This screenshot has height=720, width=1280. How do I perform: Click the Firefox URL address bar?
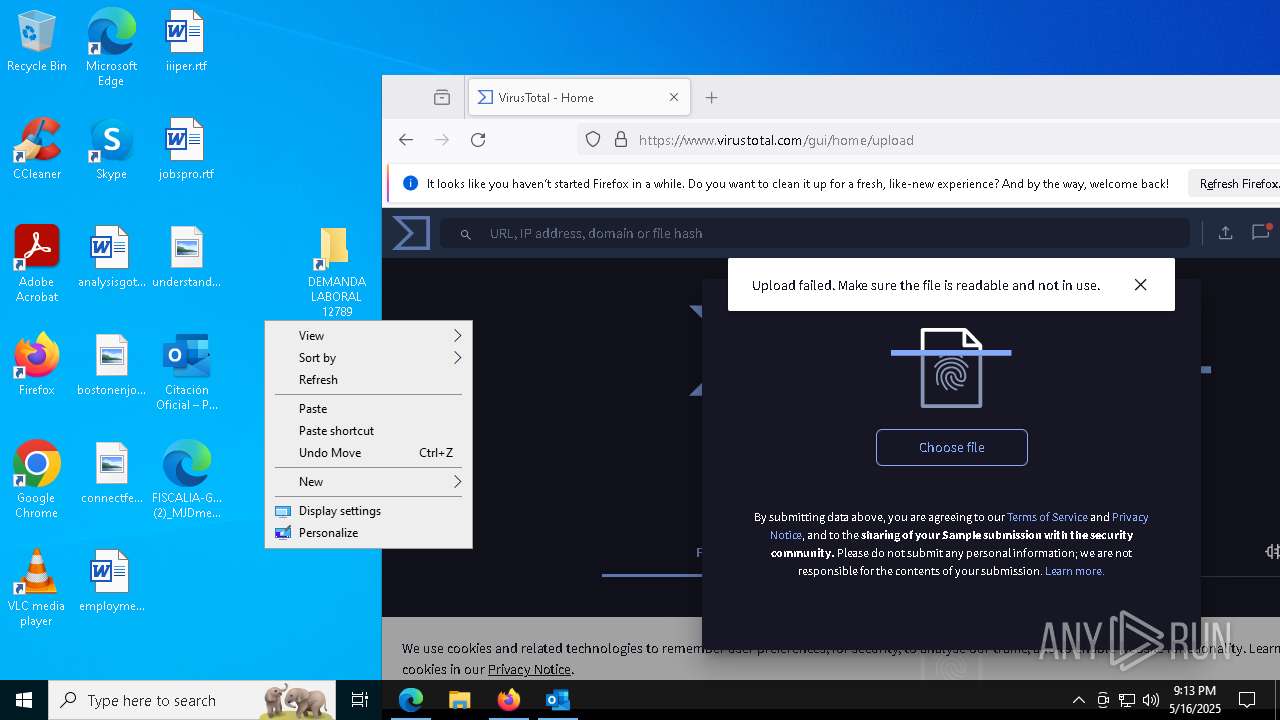[930, 140]
